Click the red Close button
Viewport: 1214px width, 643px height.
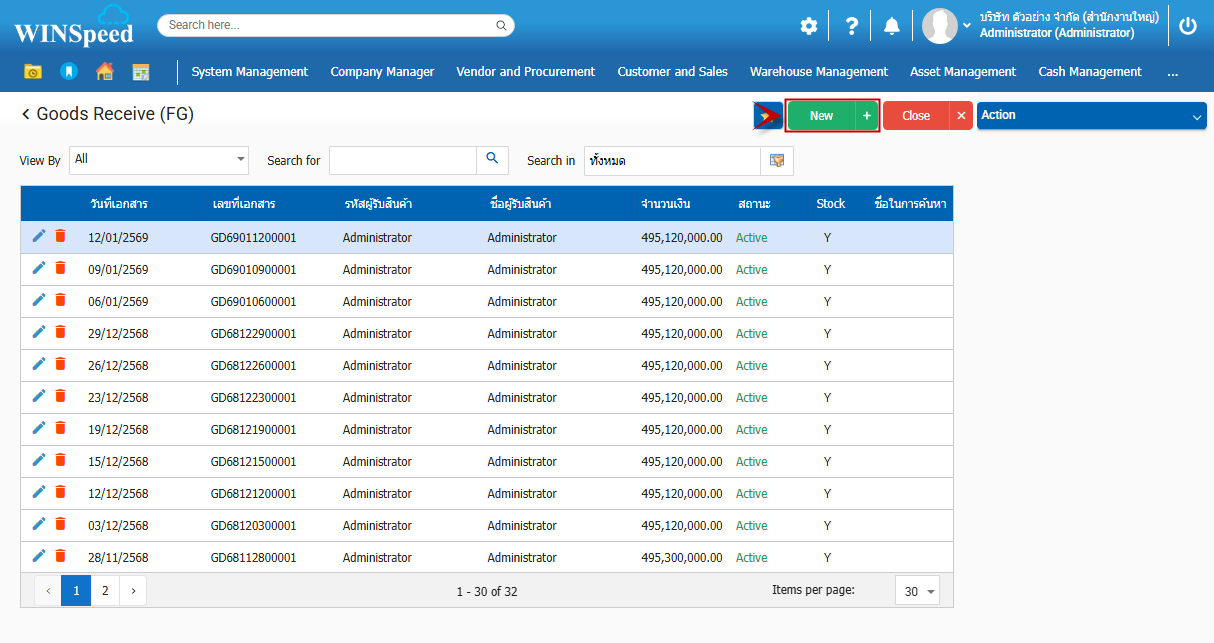click(916, 116)
